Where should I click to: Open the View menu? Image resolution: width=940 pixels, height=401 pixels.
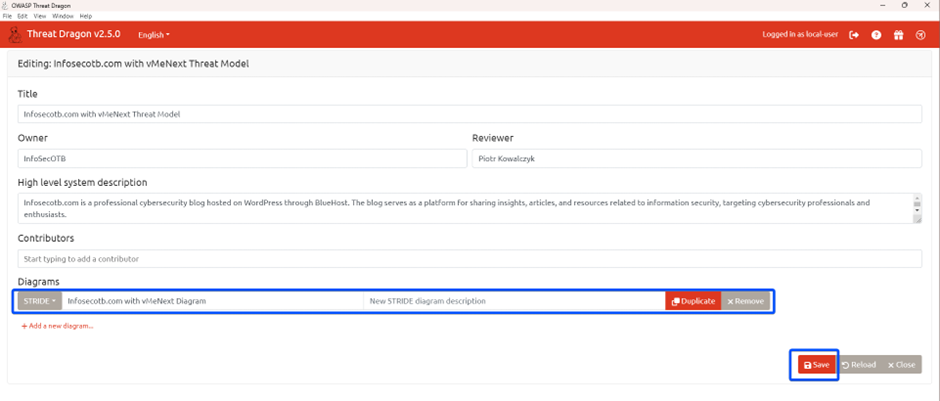(x=38, y=16)
